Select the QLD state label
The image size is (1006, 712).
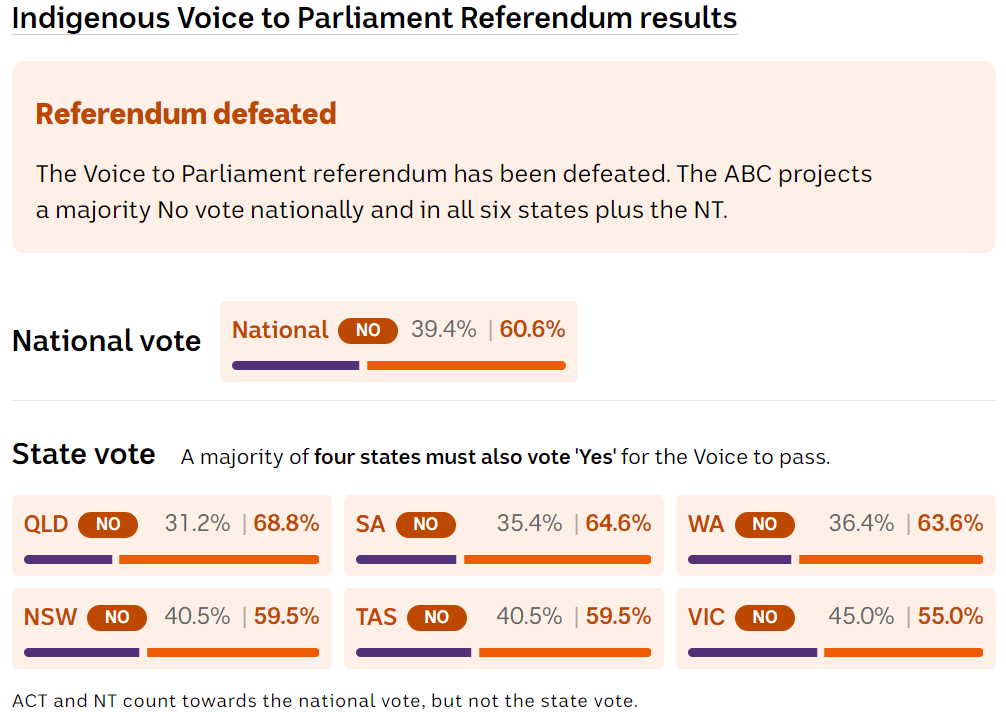point(46,524)
